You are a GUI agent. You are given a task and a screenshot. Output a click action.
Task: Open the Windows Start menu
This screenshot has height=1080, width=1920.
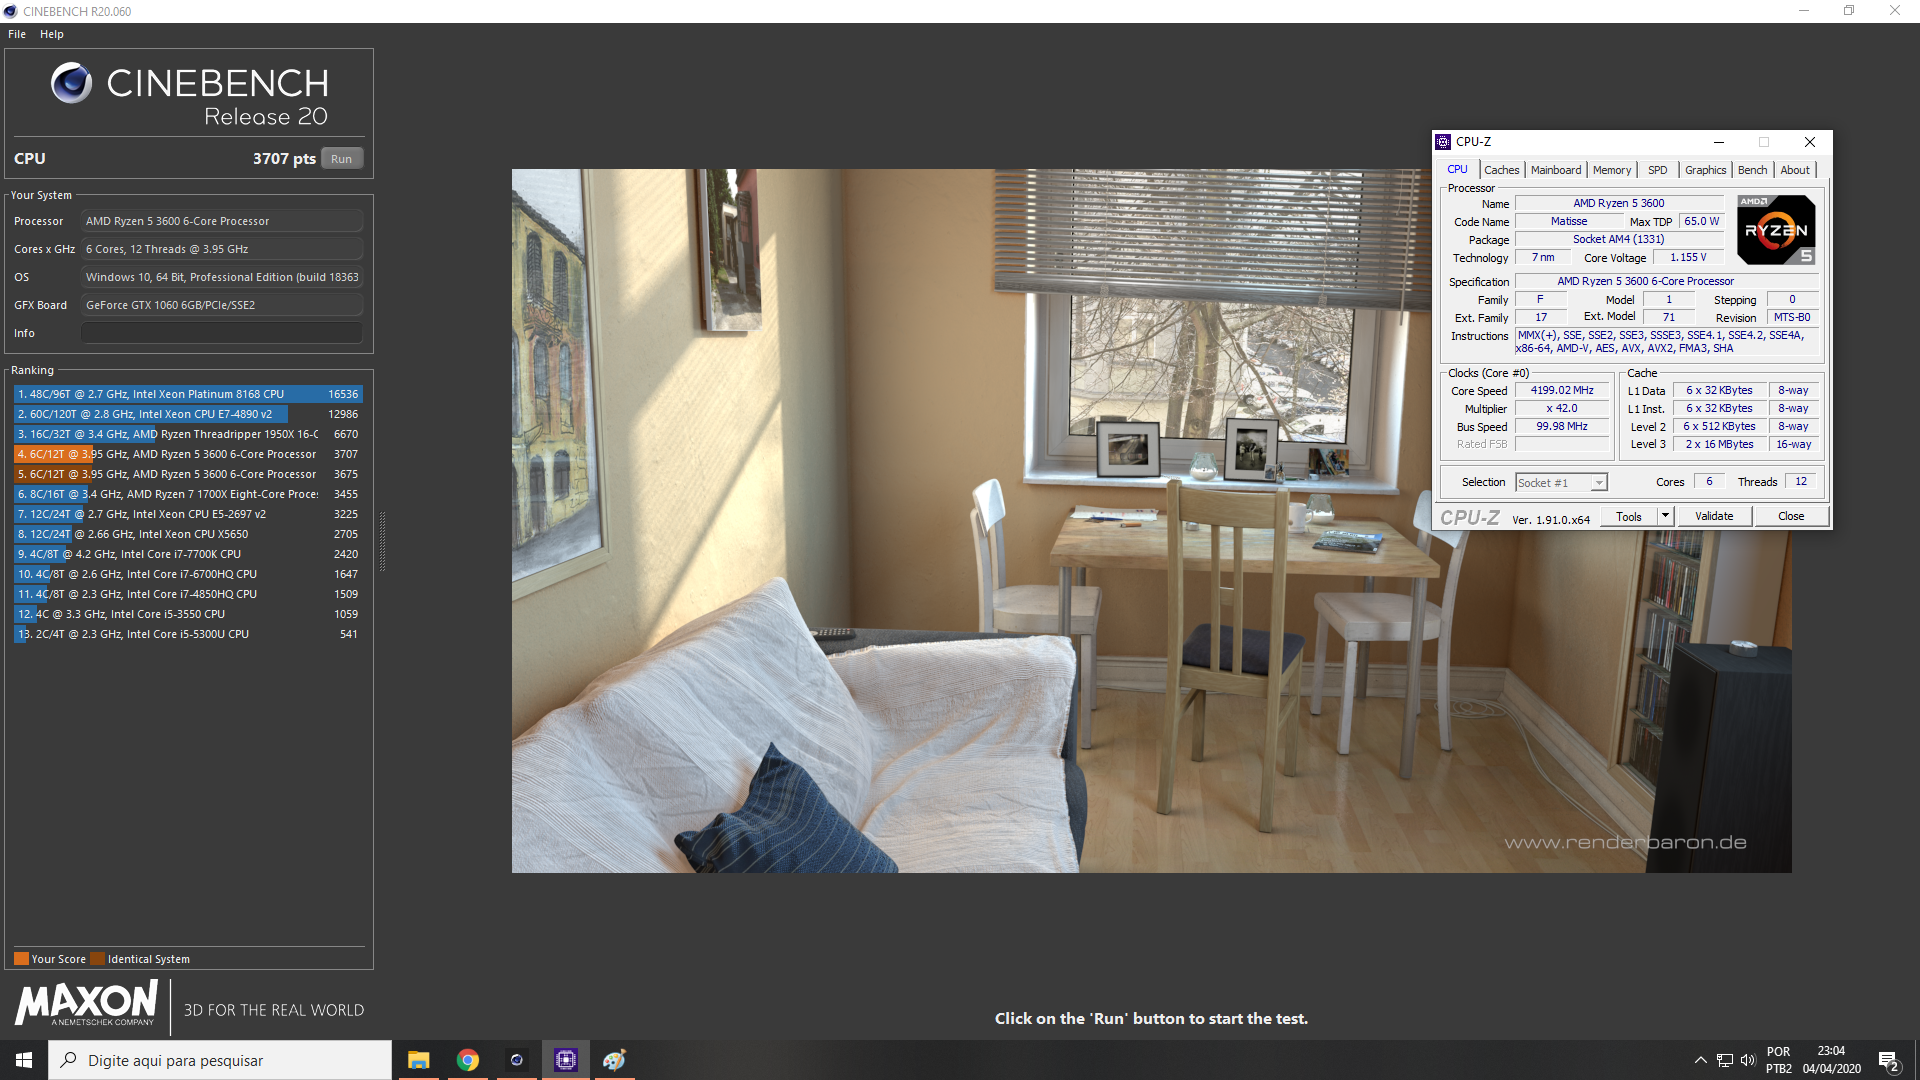coord(24,1060)
